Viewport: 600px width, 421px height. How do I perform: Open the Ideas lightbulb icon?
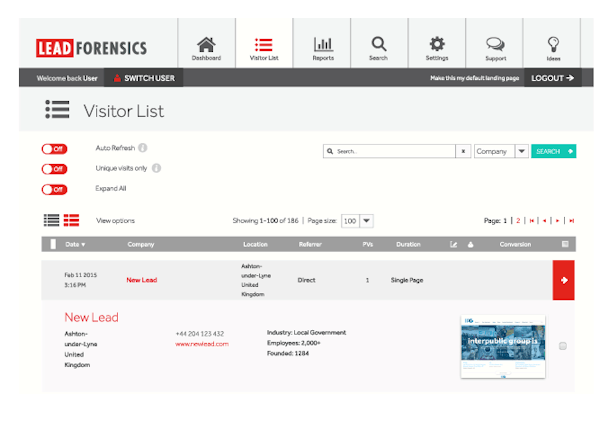pyautogui.click(x=553, y=44)
